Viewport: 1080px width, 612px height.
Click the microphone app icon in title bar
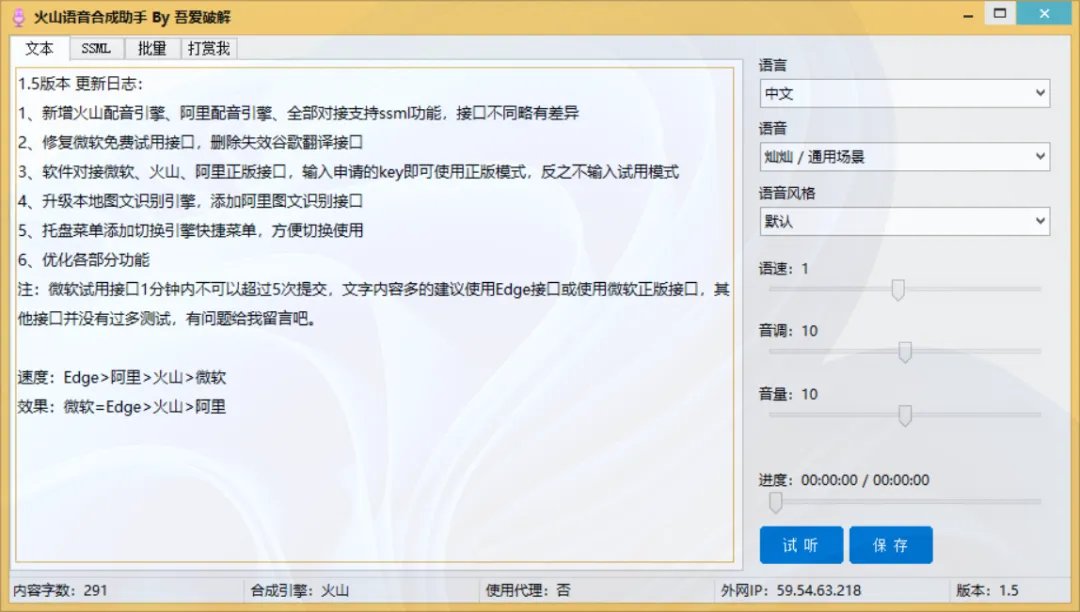pos(19,17)
